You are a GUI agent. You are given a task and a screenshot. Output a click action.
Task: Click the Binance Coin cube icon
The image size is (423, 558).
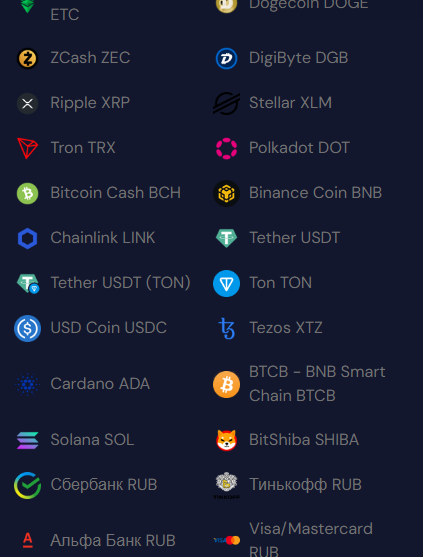pyautogui.click(x=226, y=193)
